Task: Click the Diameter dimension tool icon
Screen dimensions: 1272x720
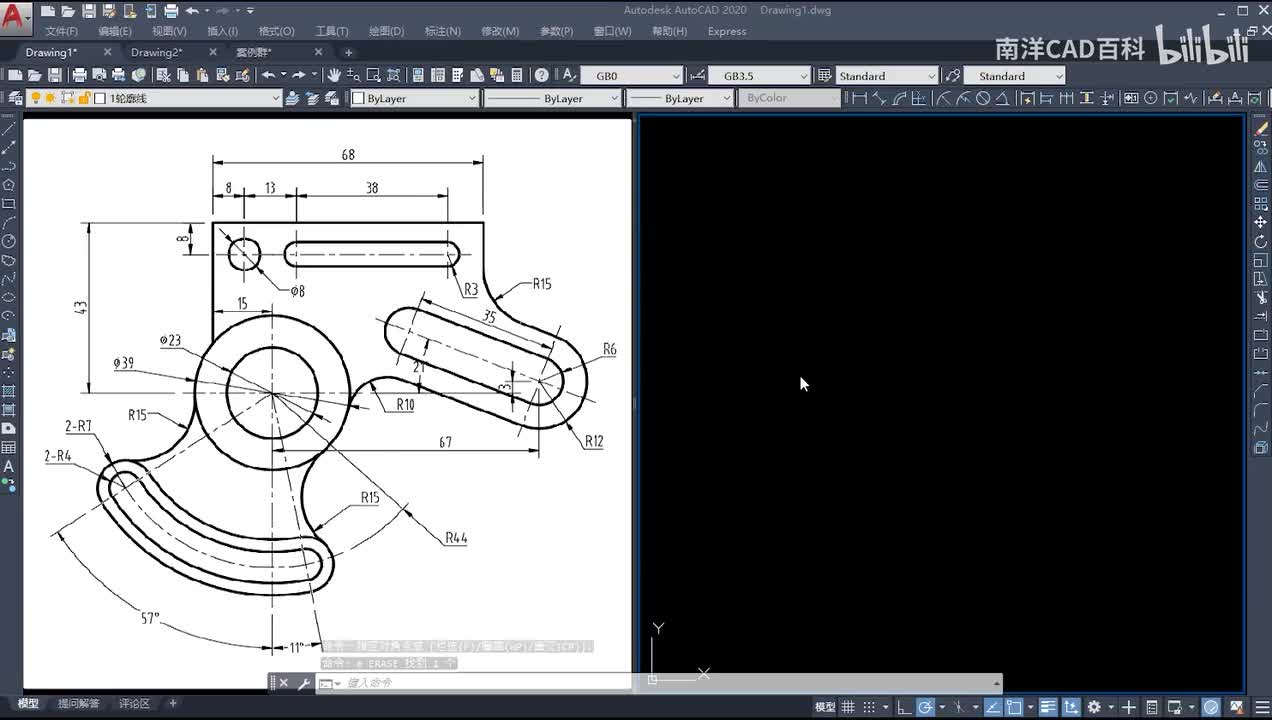Action: tap(983, 98)
